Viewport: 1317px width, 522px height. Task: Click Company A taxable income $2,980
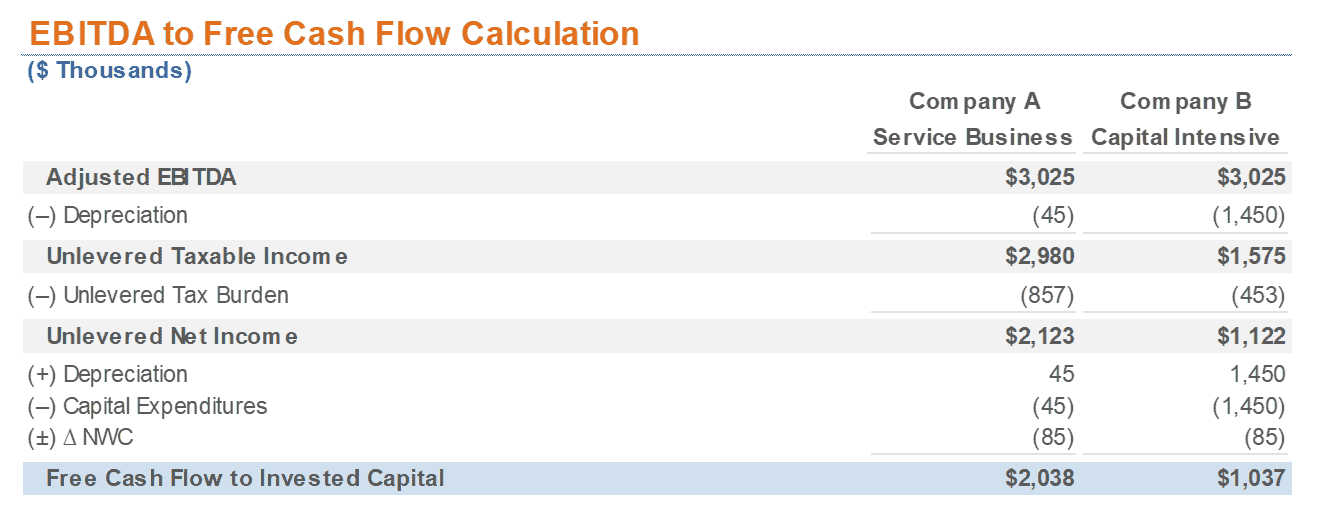[x=1040, y=256]
